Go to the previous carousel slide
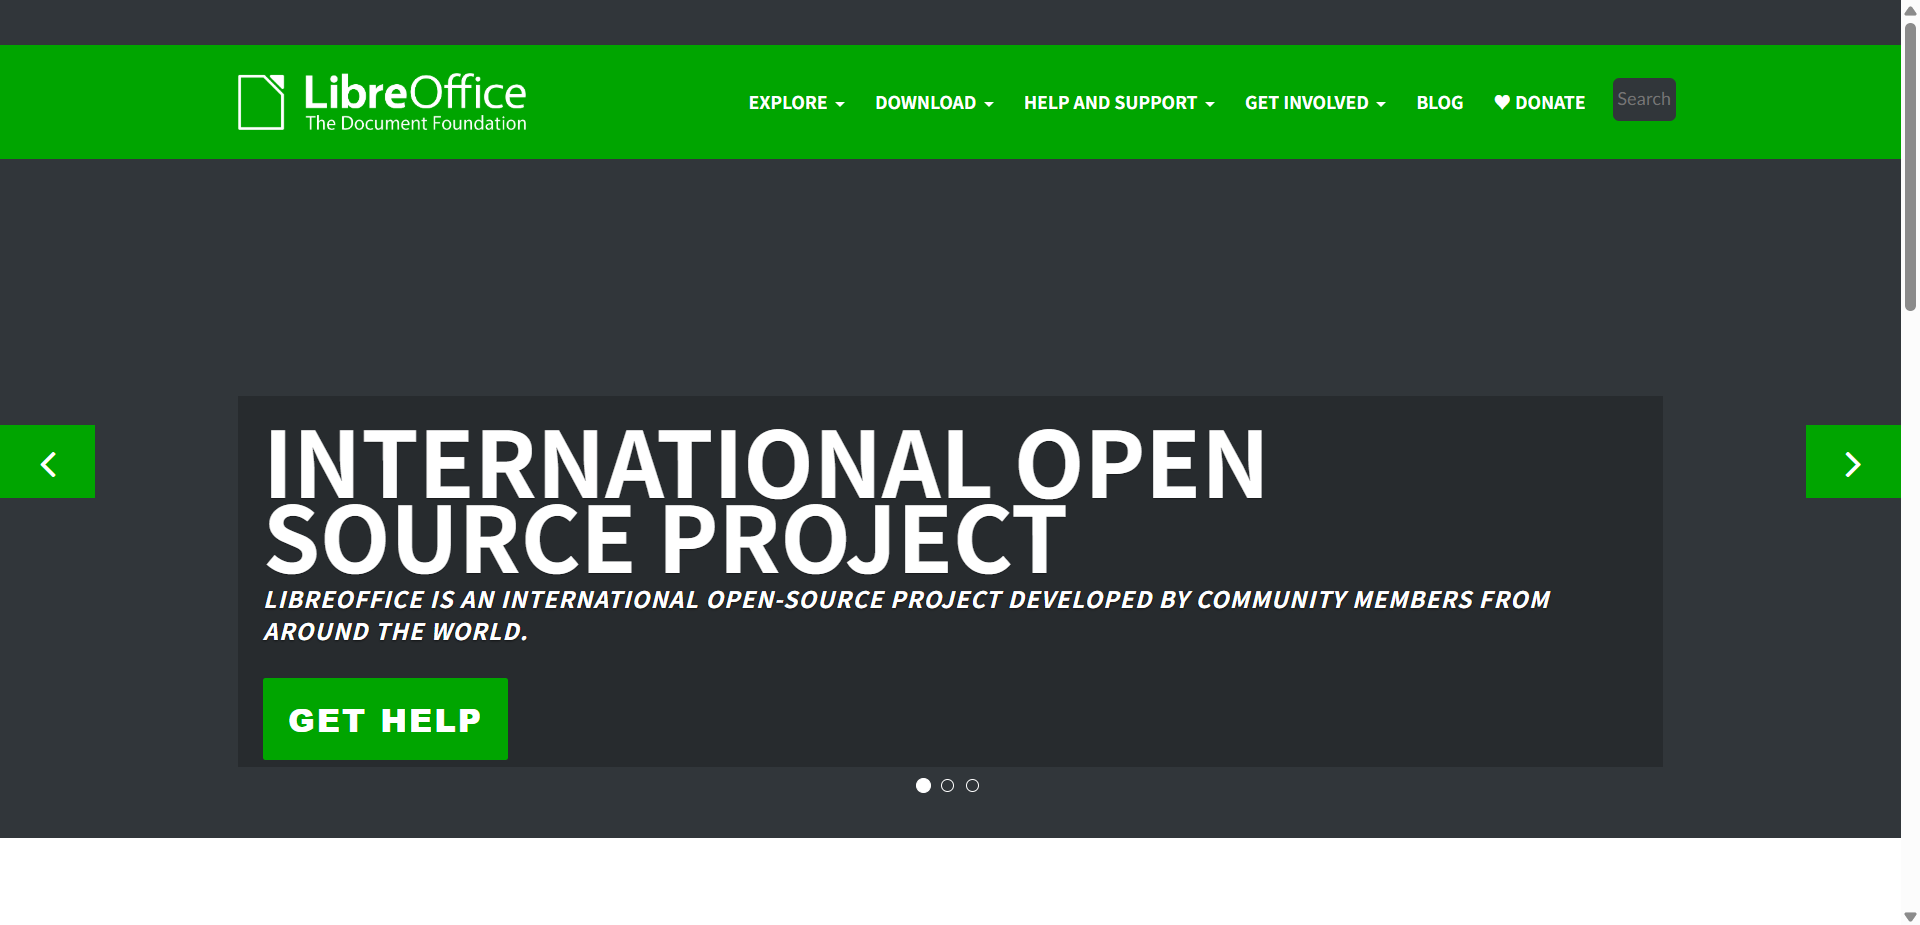 coord(47,462)
